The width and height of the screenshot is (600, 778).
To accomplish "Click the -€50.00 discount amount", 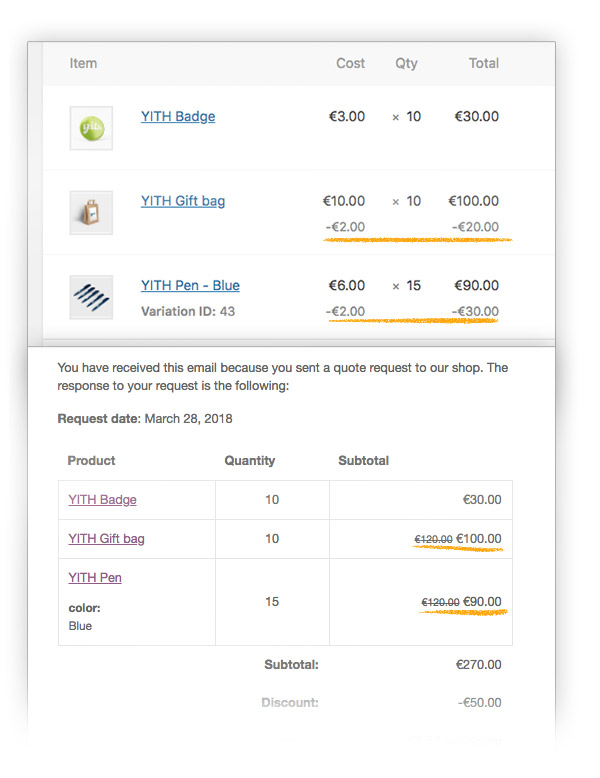I will 480,703.
